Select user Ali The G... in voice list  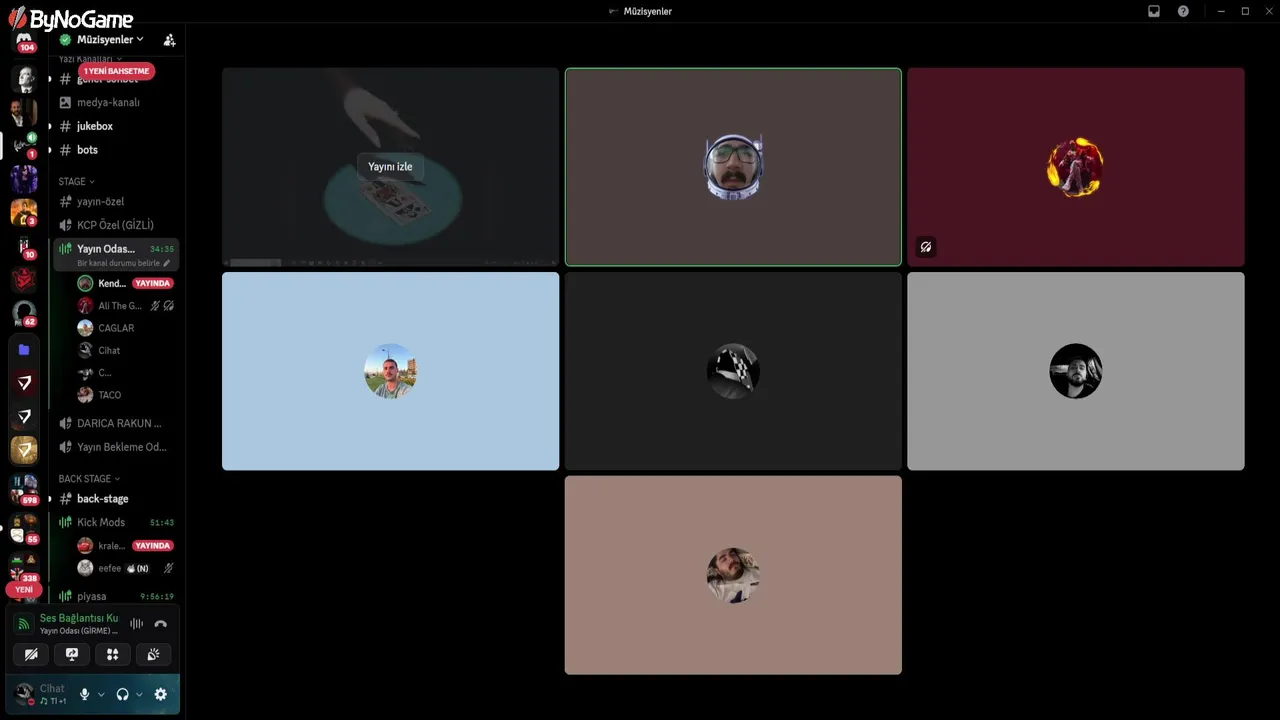click(126, 306)
